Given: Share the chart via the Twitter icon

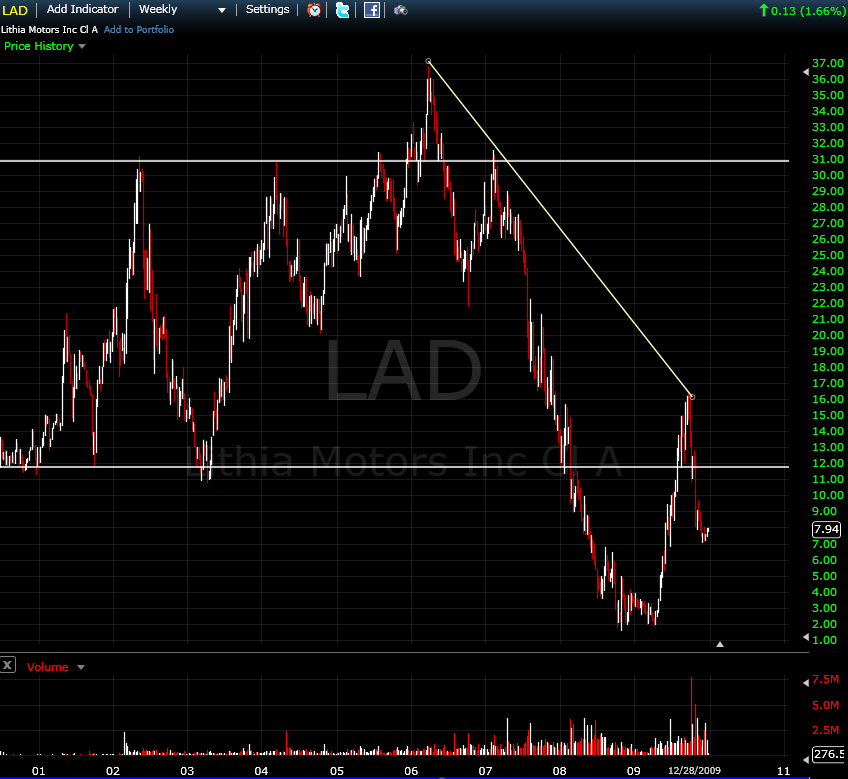Looking at the screenshot, I should (x=342, y=10).
